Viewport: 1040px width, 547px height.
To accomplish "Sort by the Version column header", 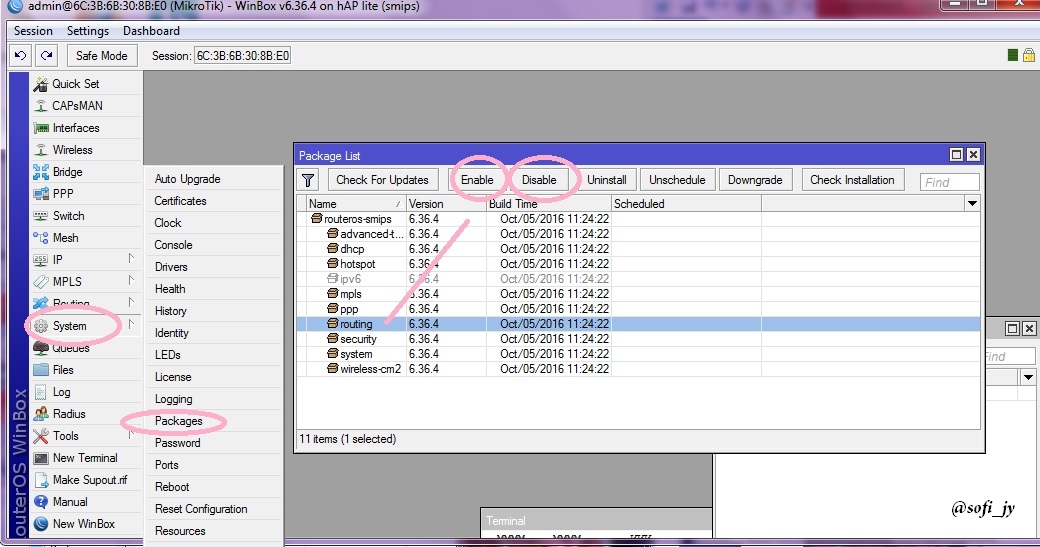I will pos(446,204).
